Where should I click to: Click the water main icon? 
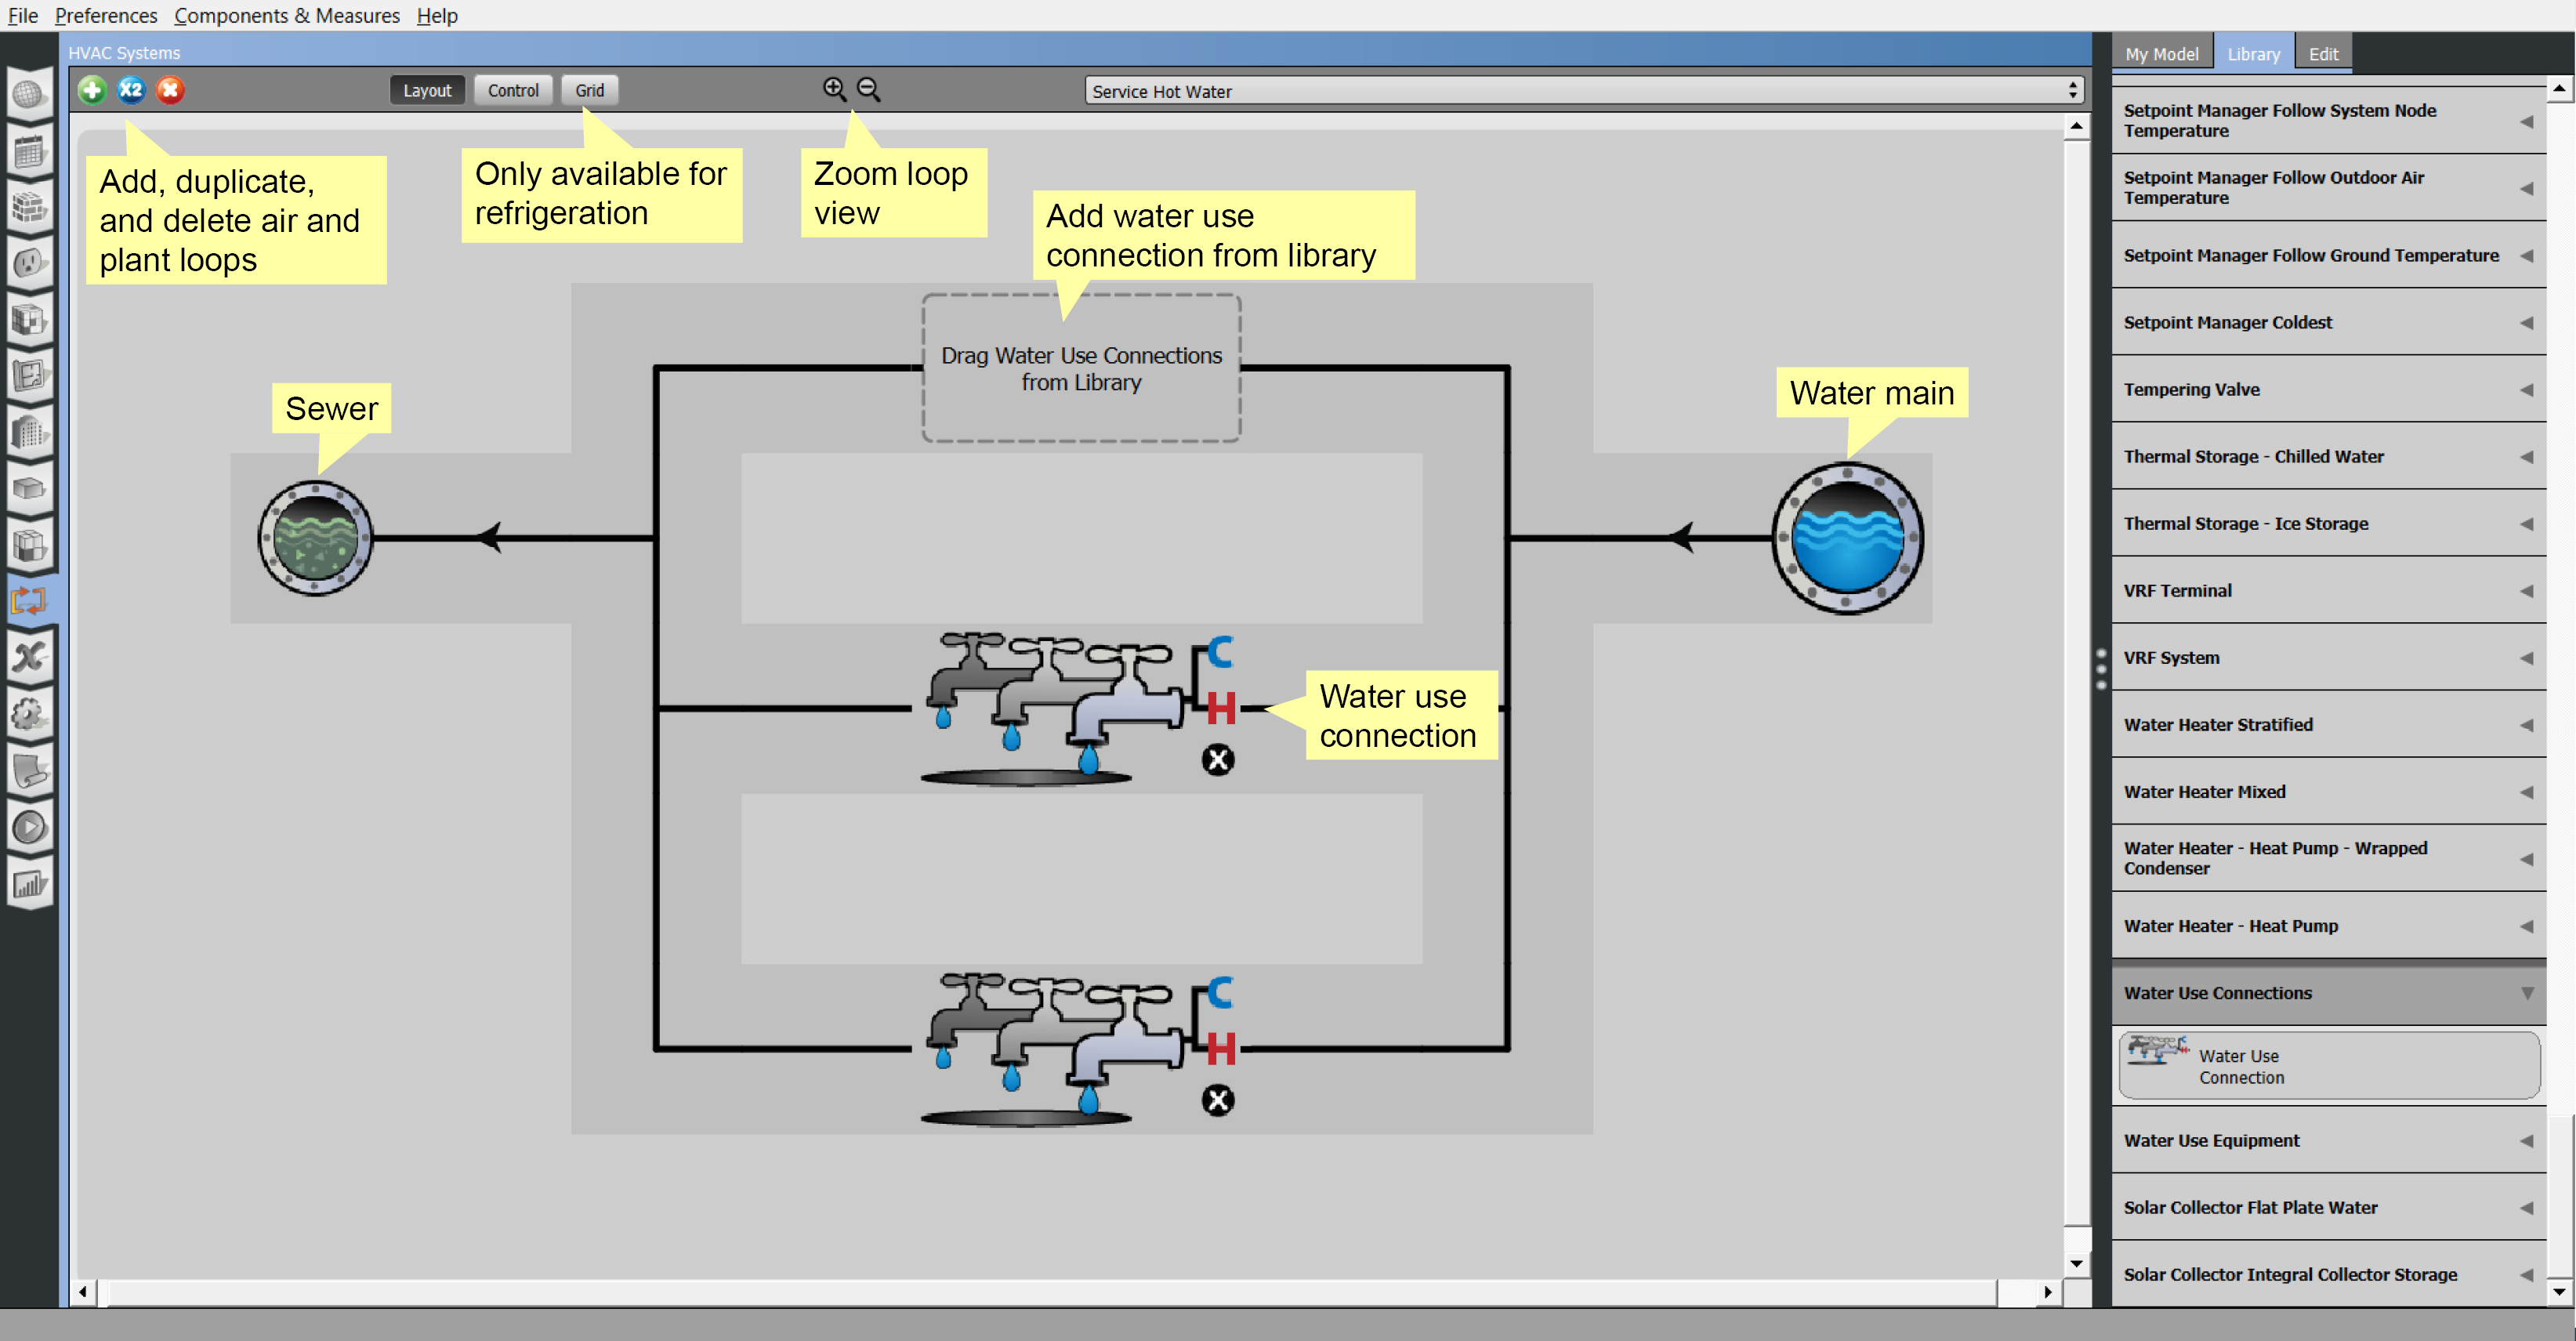click(1847, 538)
